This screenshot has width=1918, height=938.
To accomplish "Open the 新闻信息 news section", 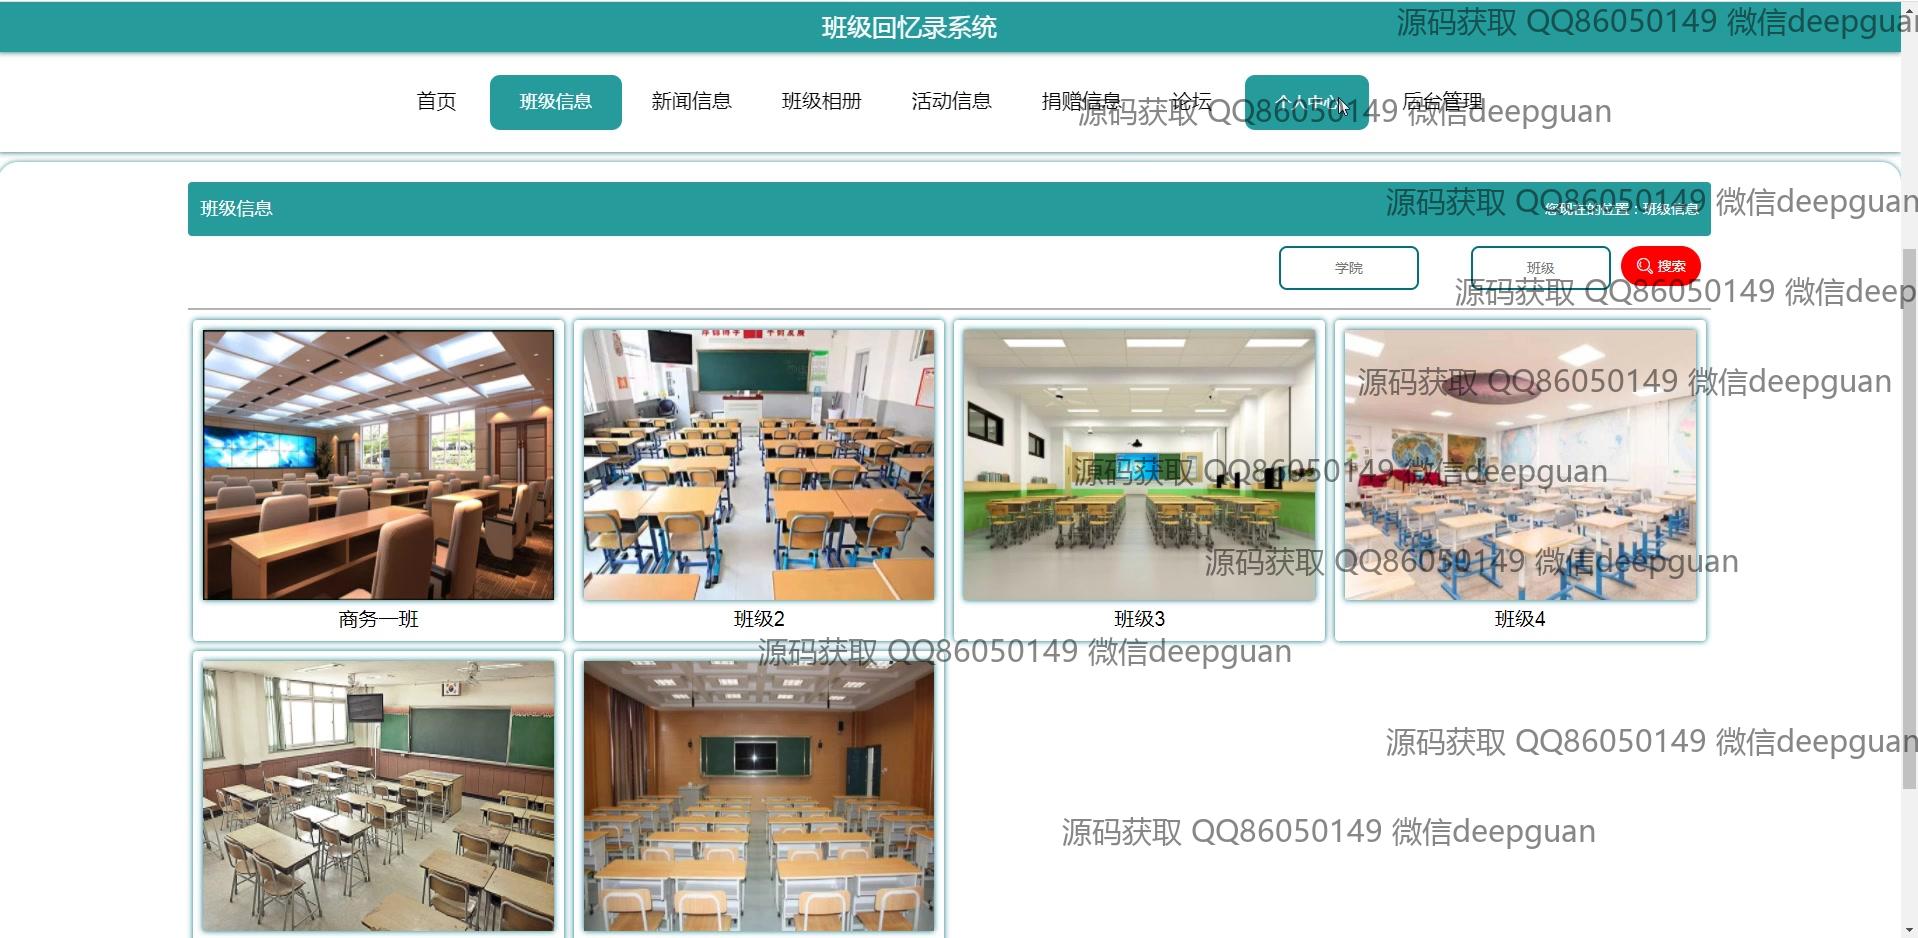I will 691,102.
